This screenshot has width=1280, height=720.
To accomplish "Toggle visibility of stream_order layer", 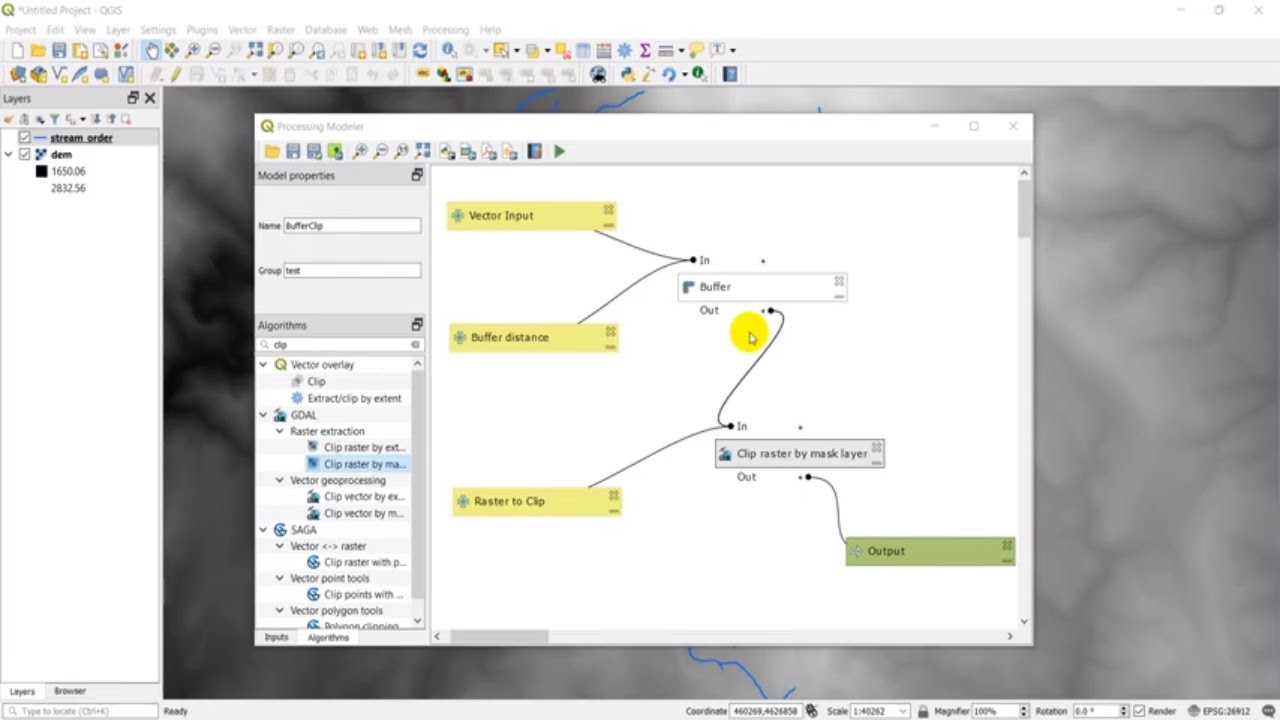I will pos(25,138).
